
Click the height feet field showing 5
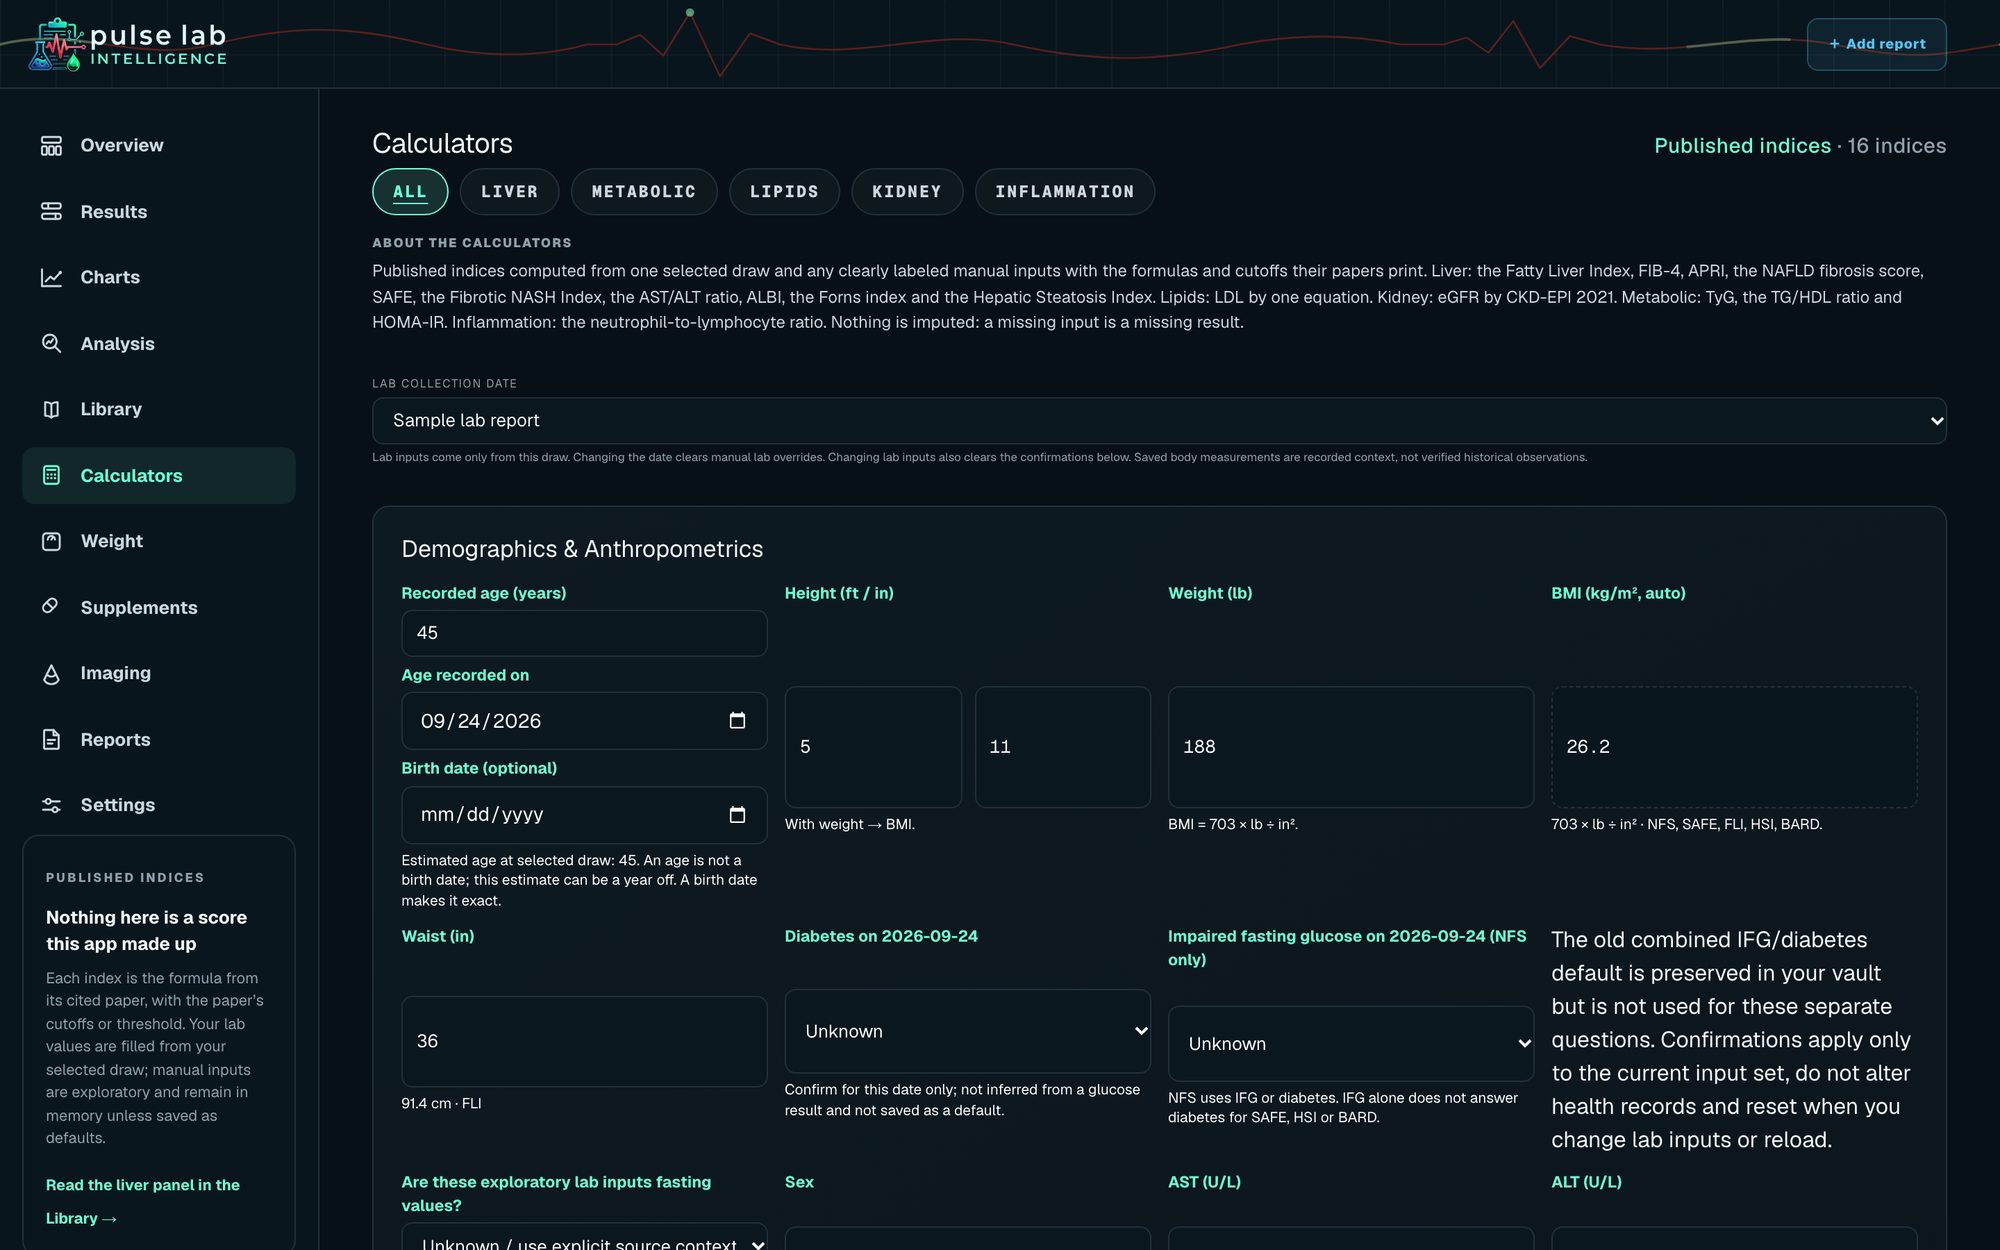(x=873, y=747)
